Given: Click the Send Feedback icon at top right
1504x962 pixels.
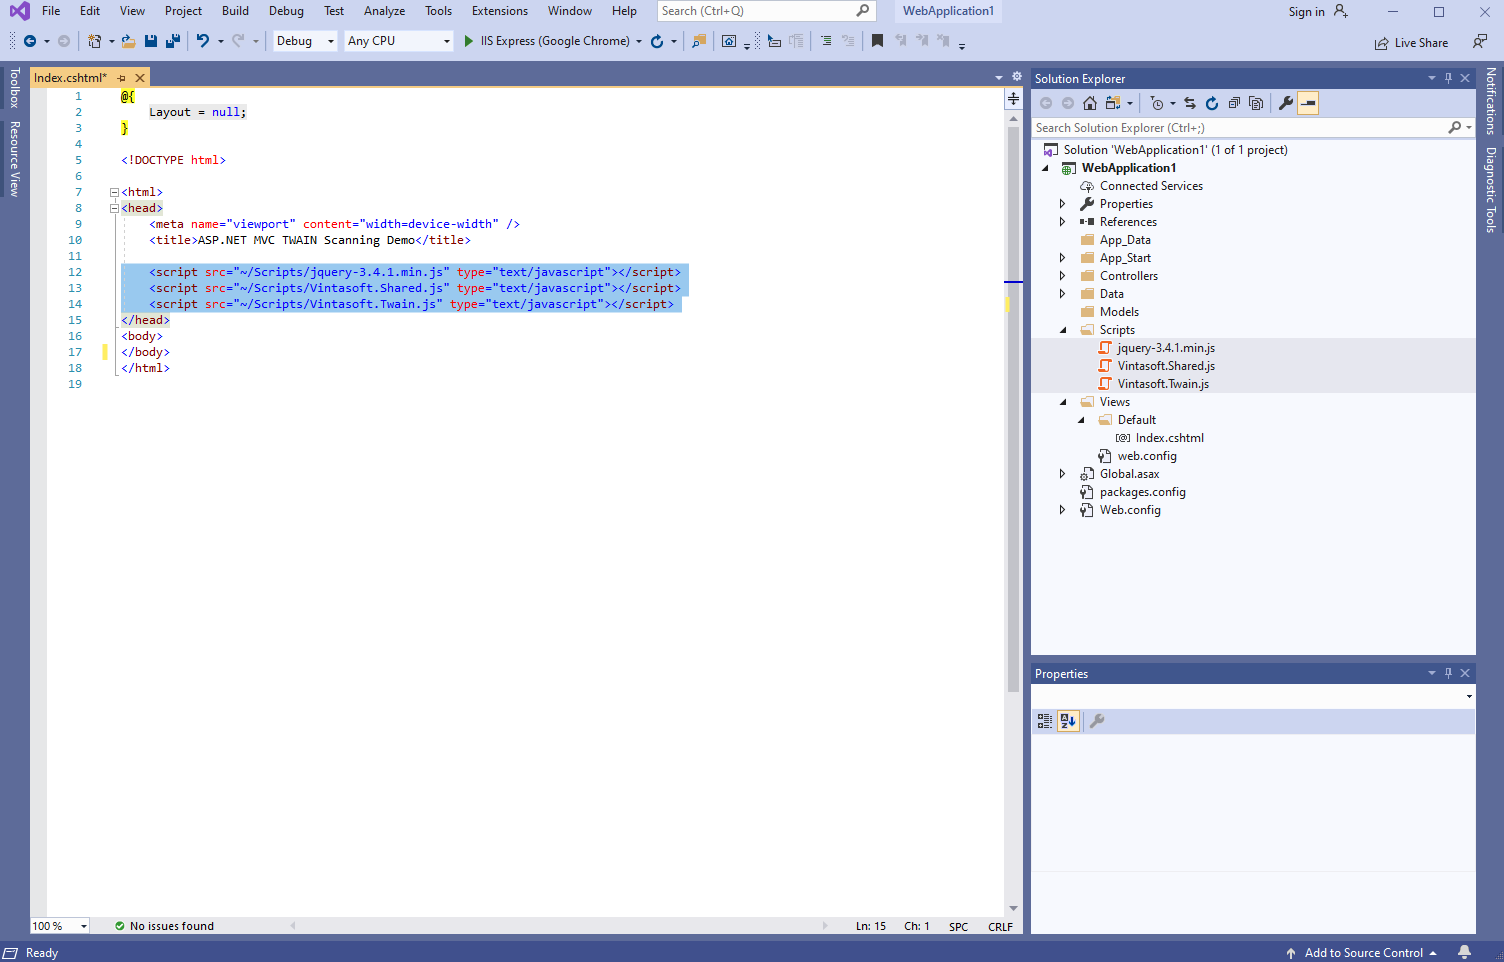Looking at the screenshot, I should (x=1480, y=41).
